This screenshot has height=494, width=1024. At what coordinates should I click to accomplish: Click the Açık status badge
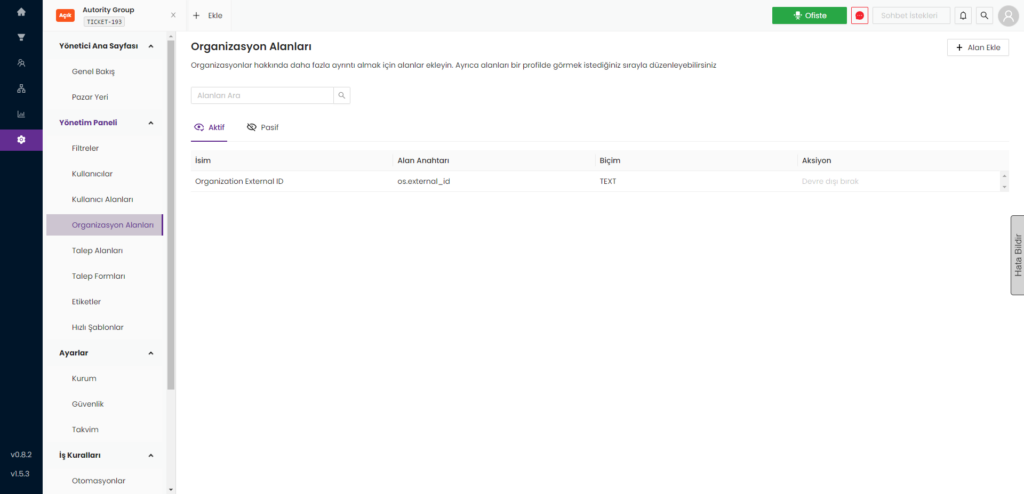(x=65, y=16)
